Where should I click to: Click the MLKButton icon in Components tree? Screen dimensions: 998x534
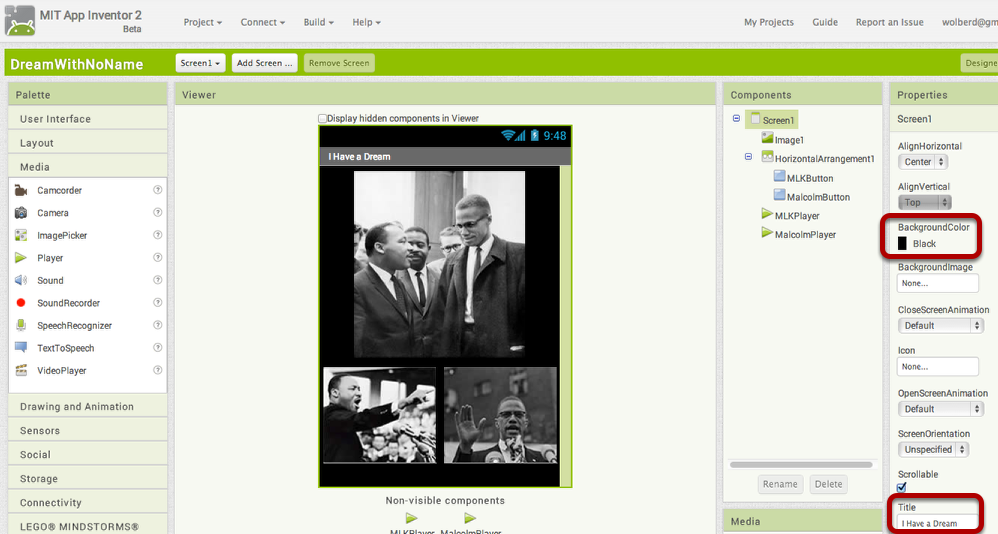click(779, 176)
